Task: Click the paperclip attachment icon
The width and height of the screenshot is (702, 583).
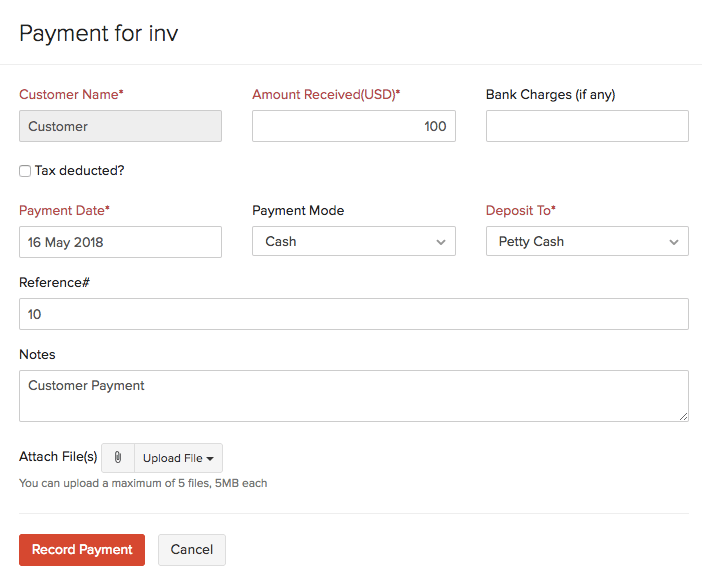Action: (118, 458)
